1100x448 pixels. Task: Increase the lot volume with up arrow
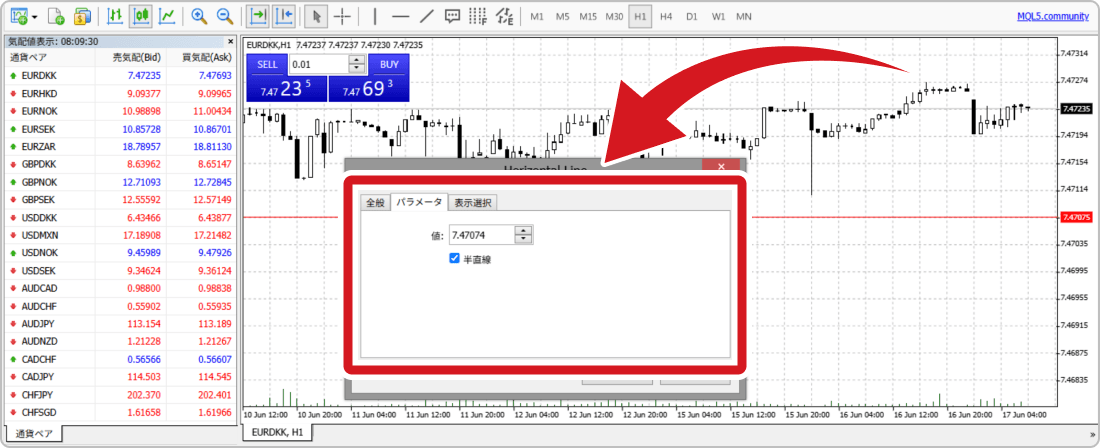tap(358, 60)
